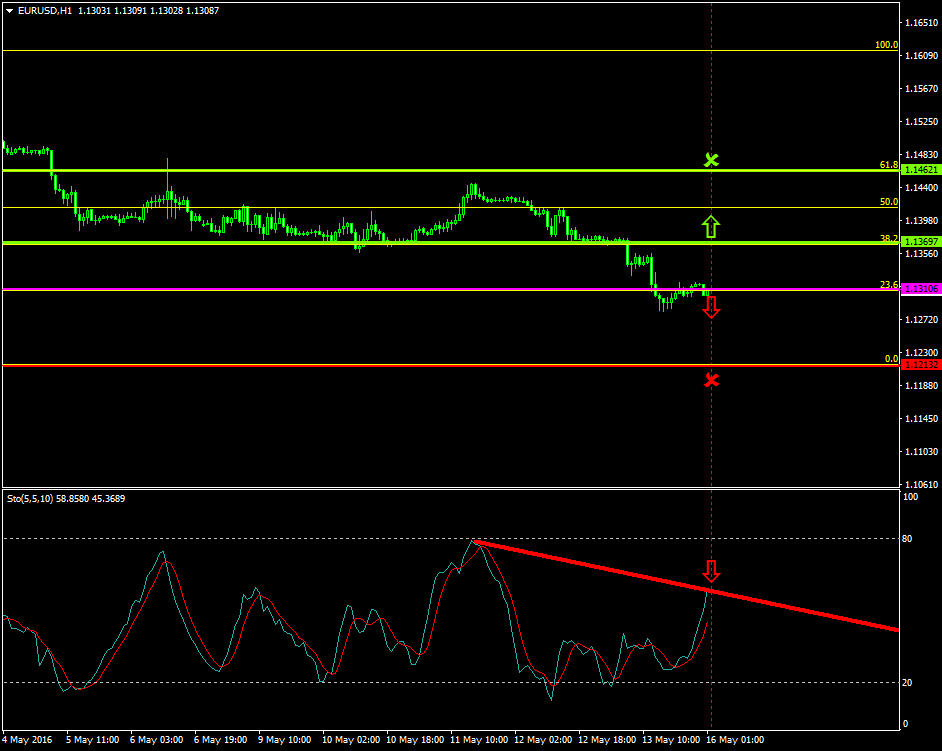This screenshot has width=942, height=751.
Task: Click the red X marker below the 0.0 level
Action: point(711,380)
